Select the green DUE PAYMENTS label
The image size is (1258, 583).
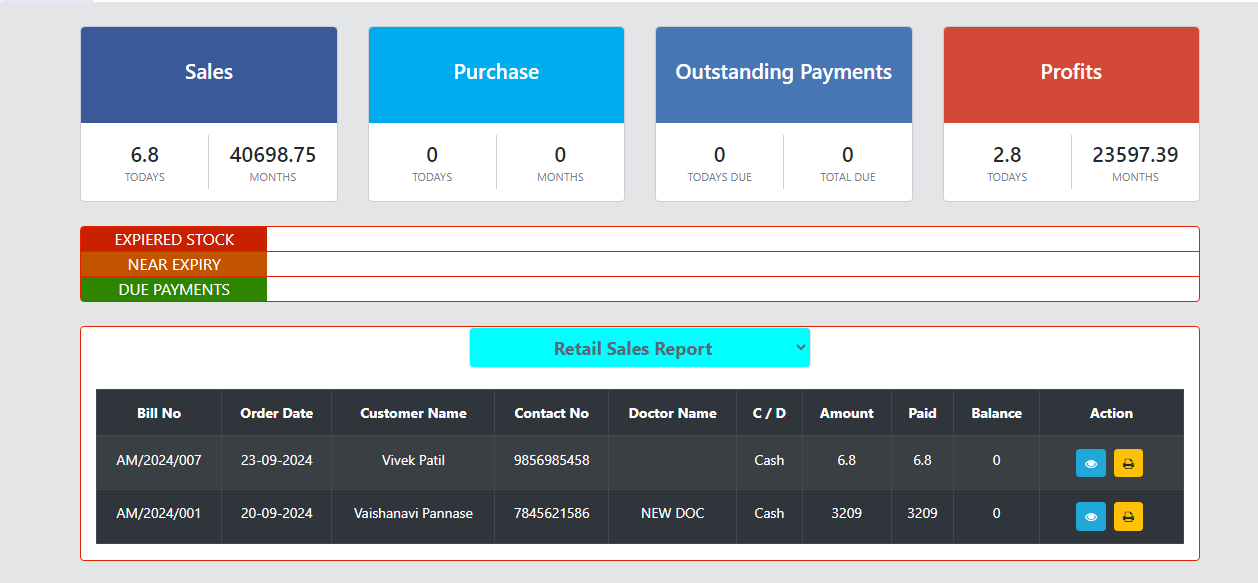pyautogui.click(x=174, y=290)
